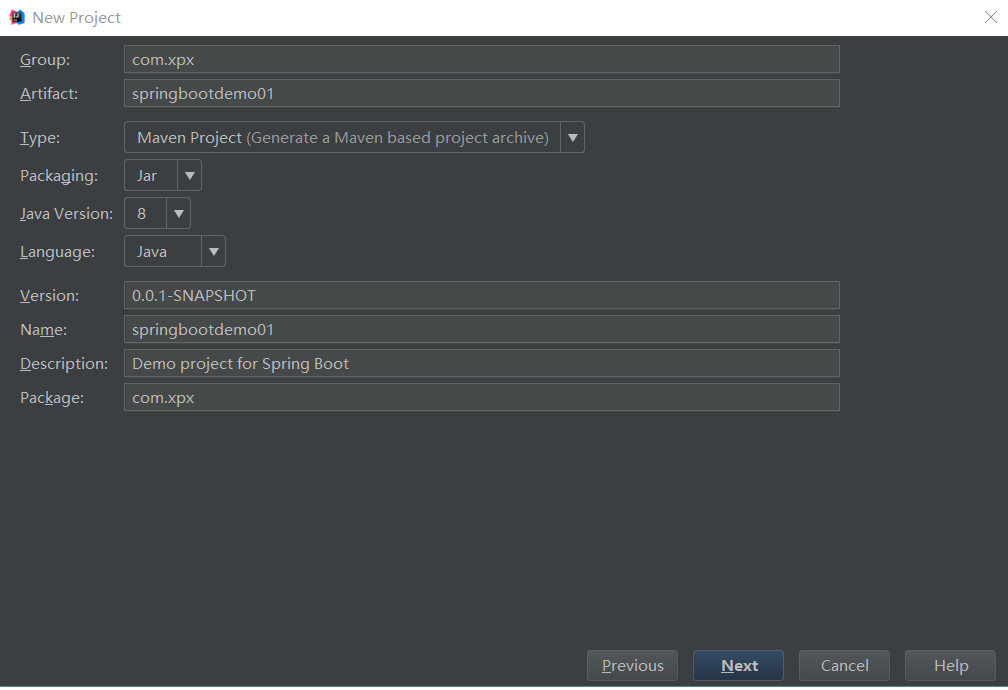Screen dimensions: 1008x690
Task: Focus the Package field at the bottom
Action: tap(482, 397)
